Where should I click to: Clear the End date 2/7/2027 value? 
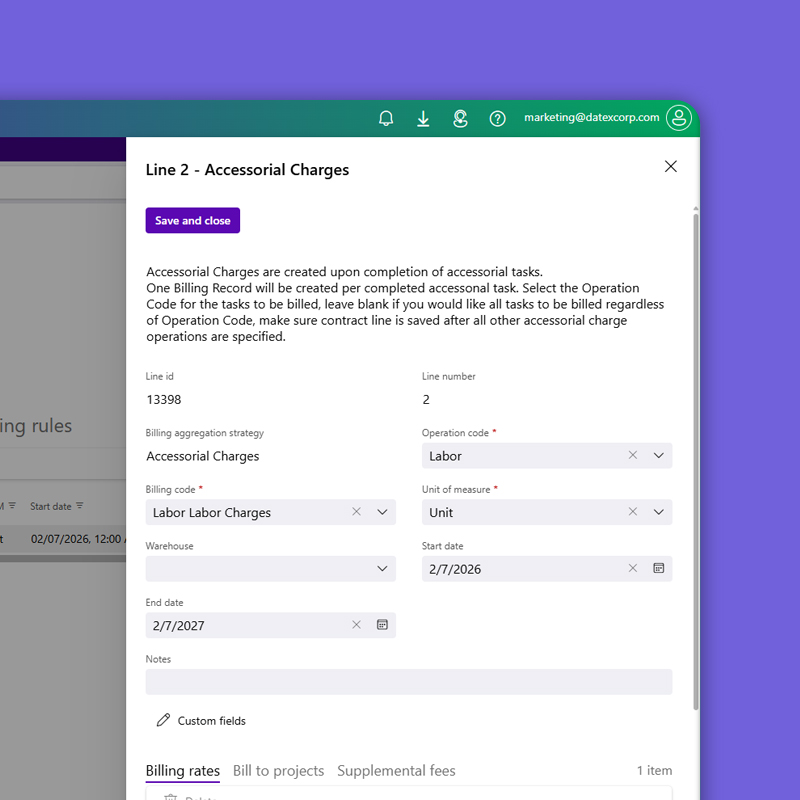(x=356, y=625)
